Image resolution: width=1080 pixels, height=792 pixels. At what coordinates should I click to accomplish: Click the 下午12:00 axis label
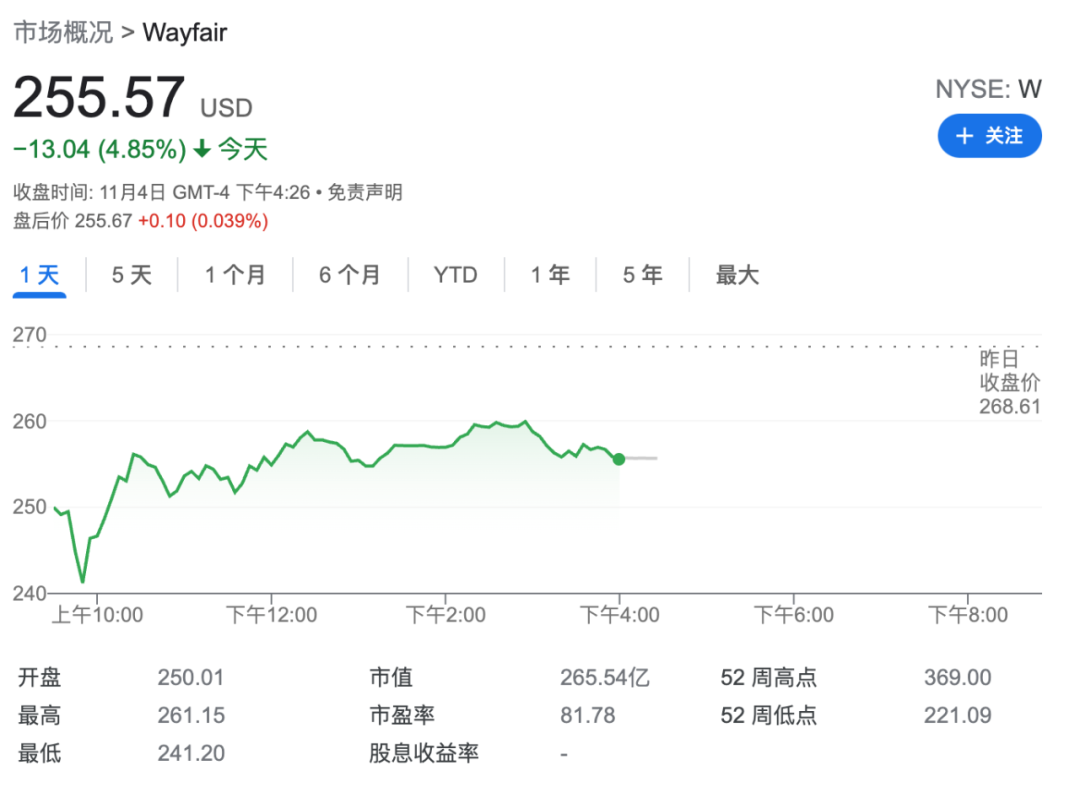click(271, 615)
